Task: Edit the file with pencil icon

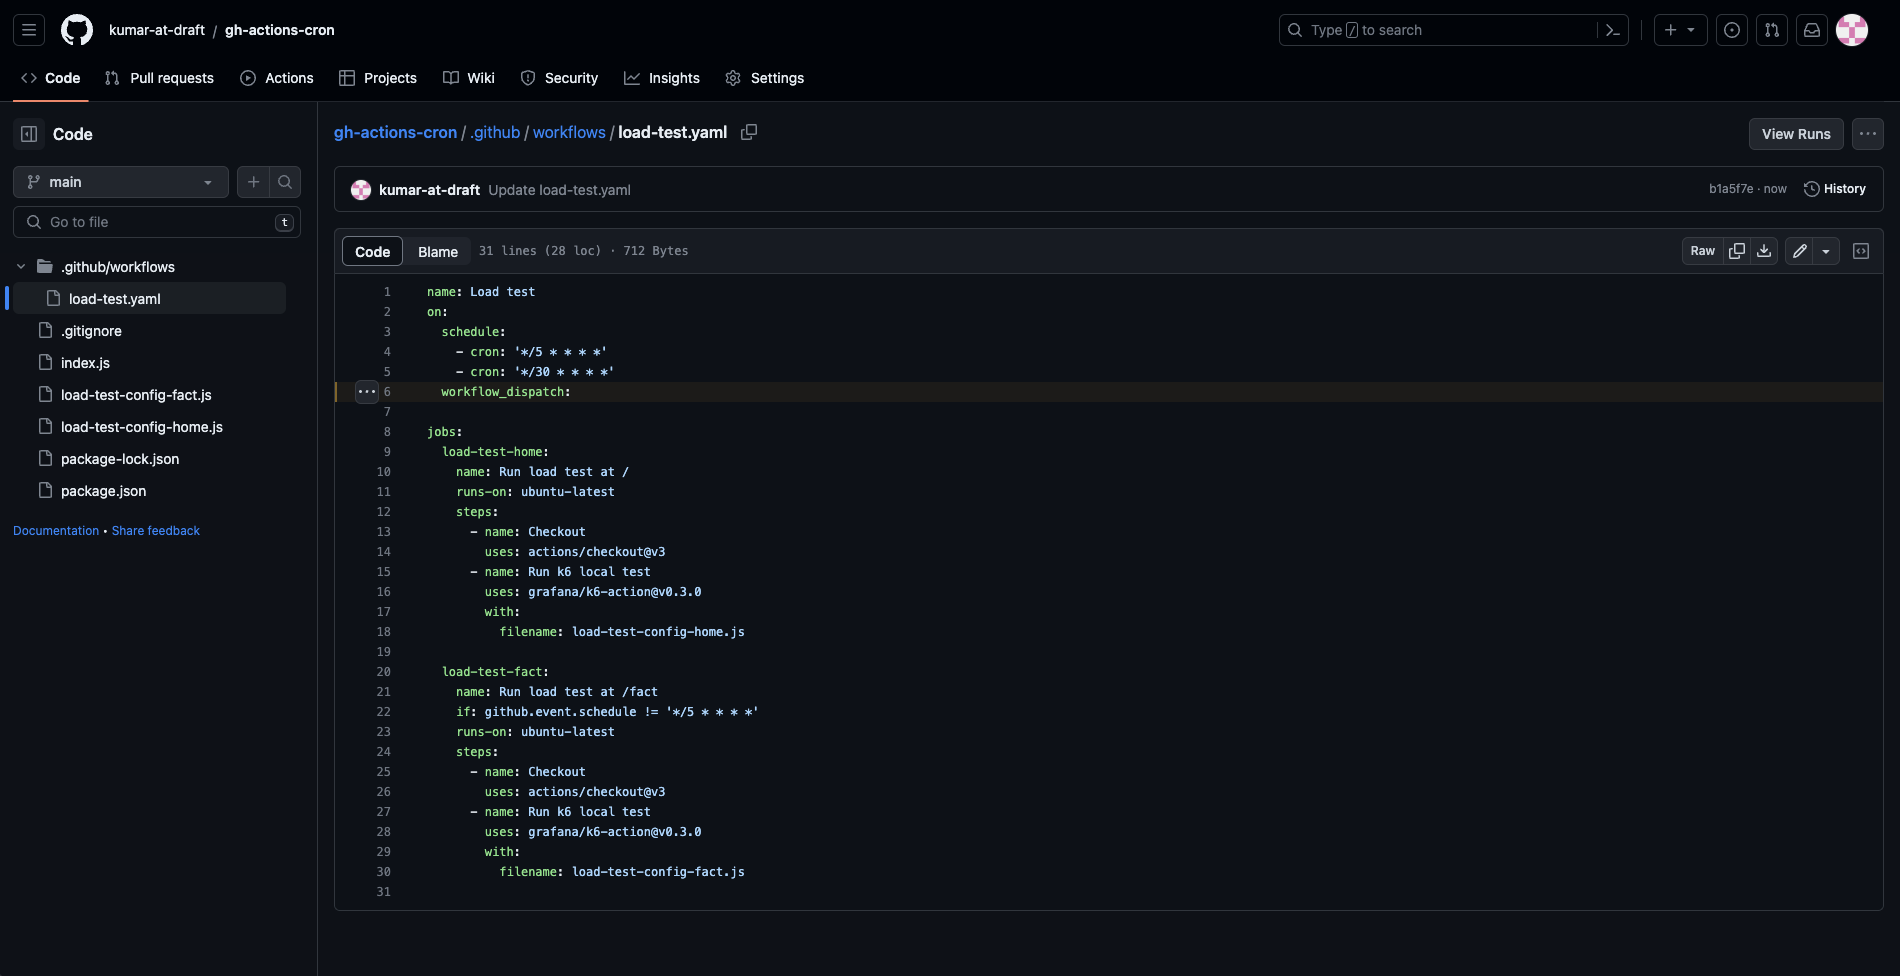Action: [x=1799, y=251]
